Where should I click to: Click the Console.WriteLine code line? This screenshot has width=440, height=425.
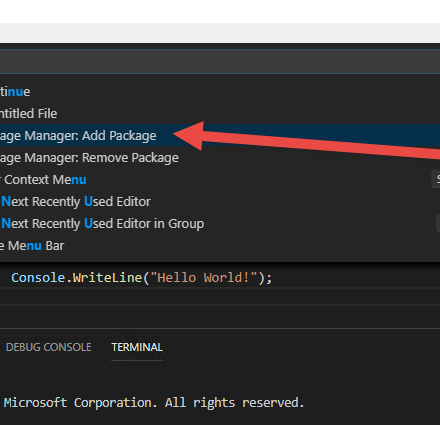[142, 278]
